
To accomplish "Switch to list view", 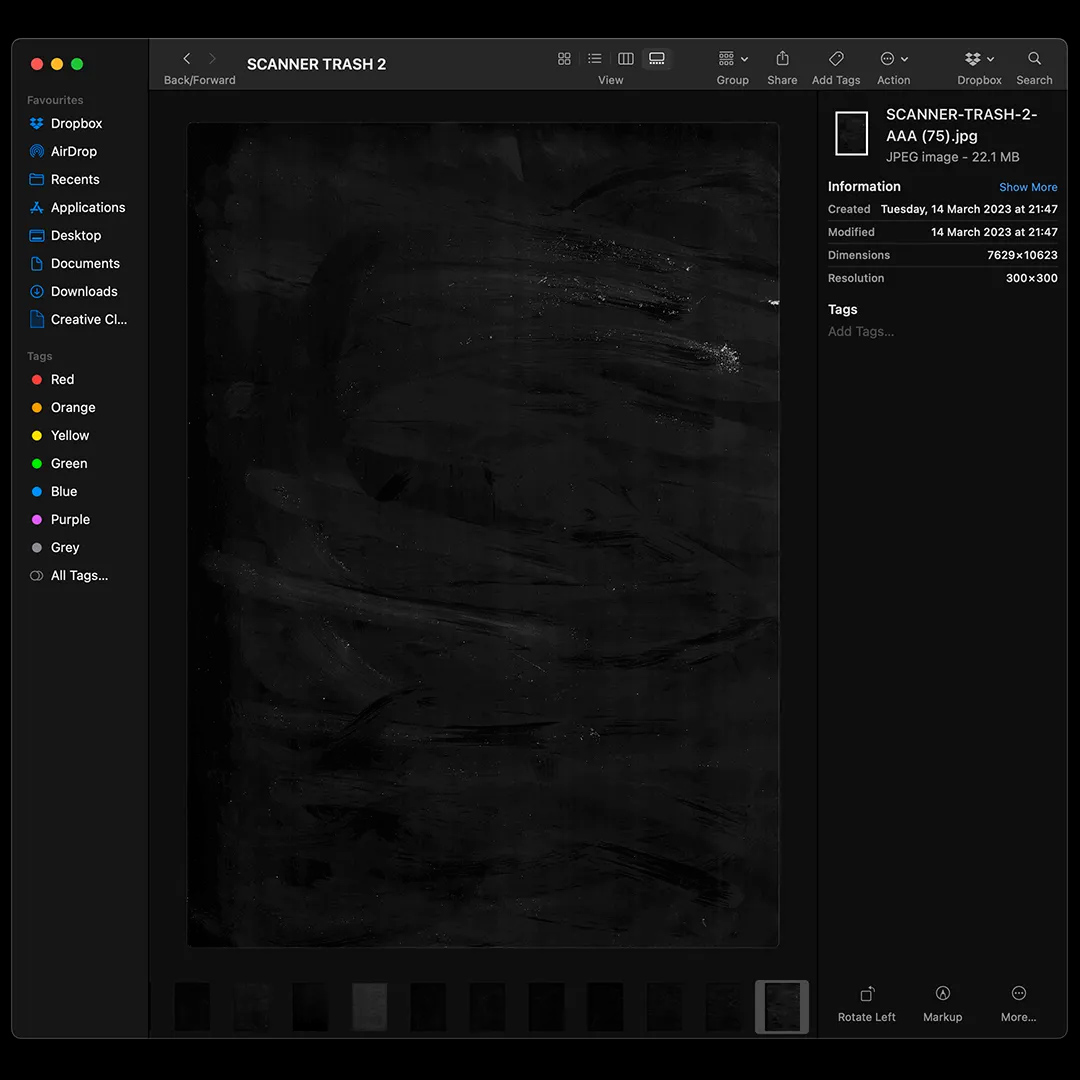I will pos(595,59).
